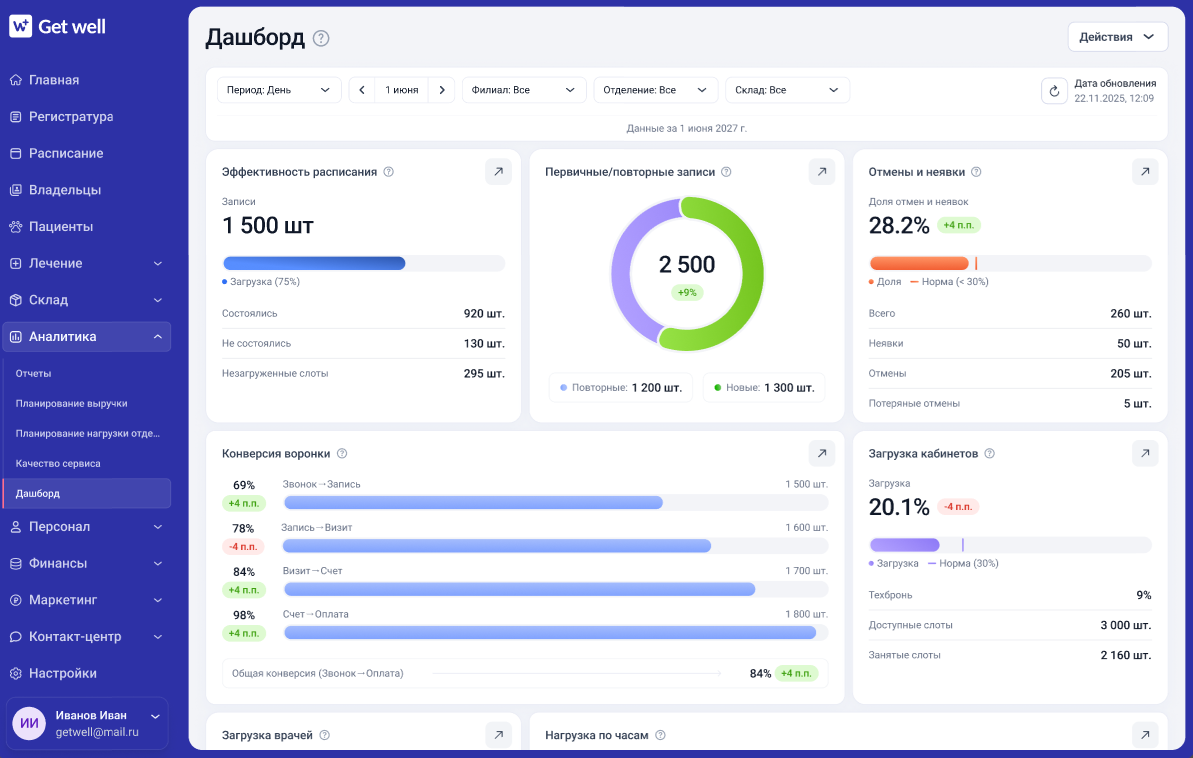This screenshot has height=758, width=1193.
Task: Click the 1 июня date field
Action: [x=402, y=90]
